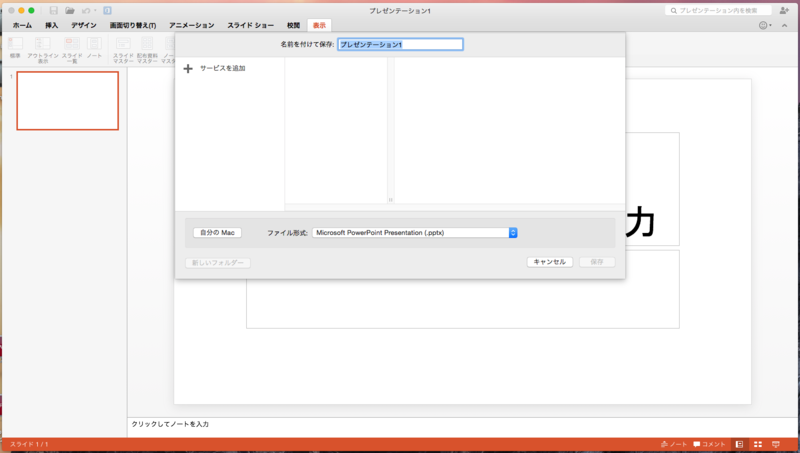
Task: Click slide sorter grid icon in status bar
Action: (x=758, y=444)
